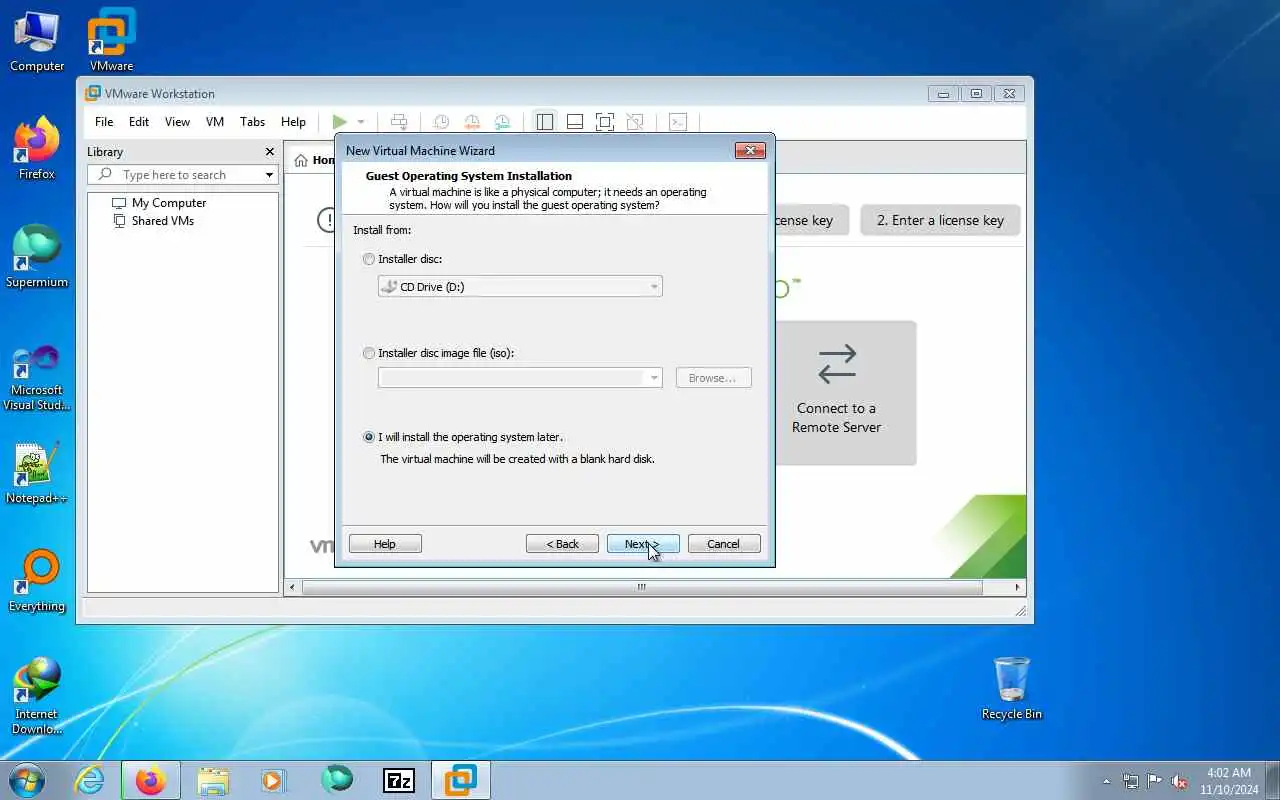The height and width of the screenshot is (800, 1280).
Task: Open the Help menu
Action: 293,122
